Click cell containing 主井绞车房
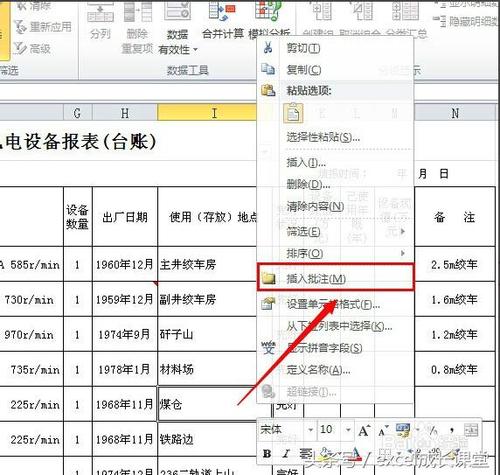Image resolution: width=500 pixels, height=475 pixels. click(207, 265)
